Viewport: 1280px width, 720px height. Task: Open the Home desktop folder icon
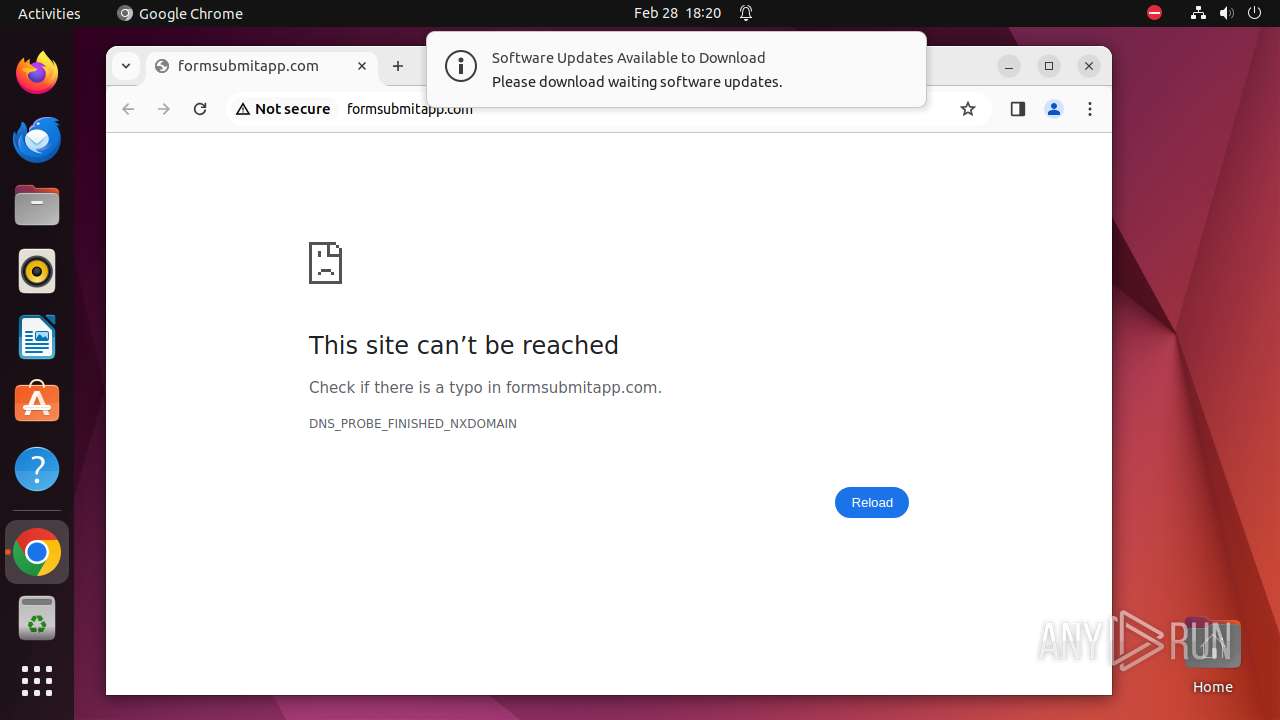pyautogui.click(x=1212, y=655)
